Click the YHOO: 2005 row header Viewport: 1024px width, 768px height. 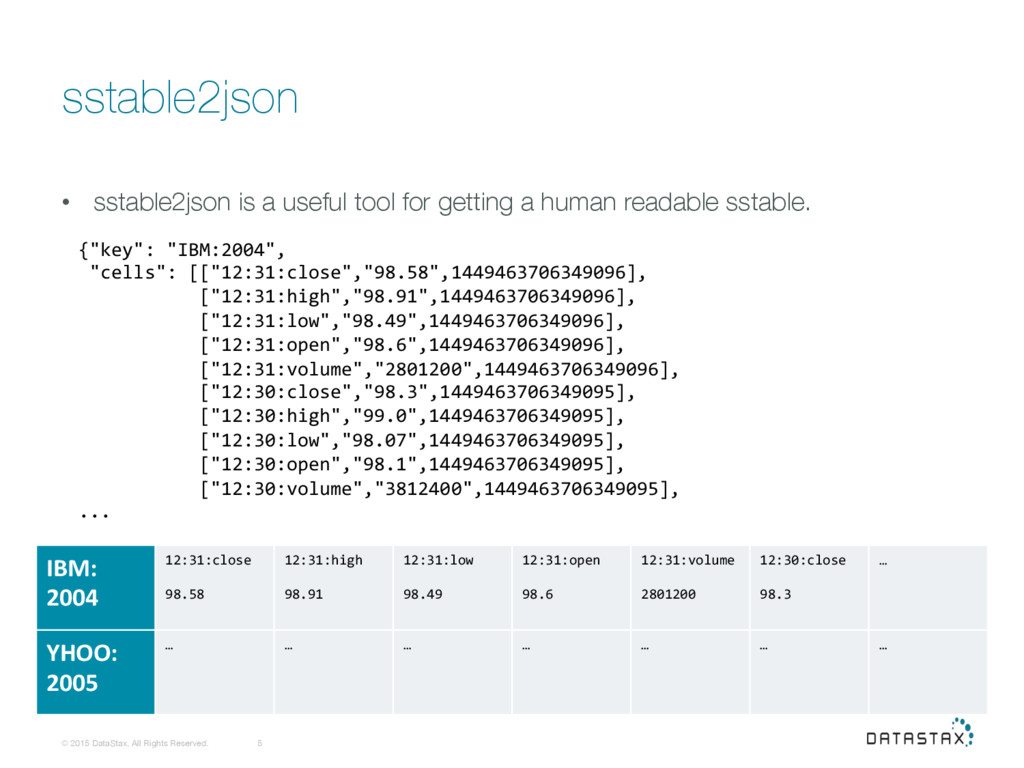click(95, 672)
